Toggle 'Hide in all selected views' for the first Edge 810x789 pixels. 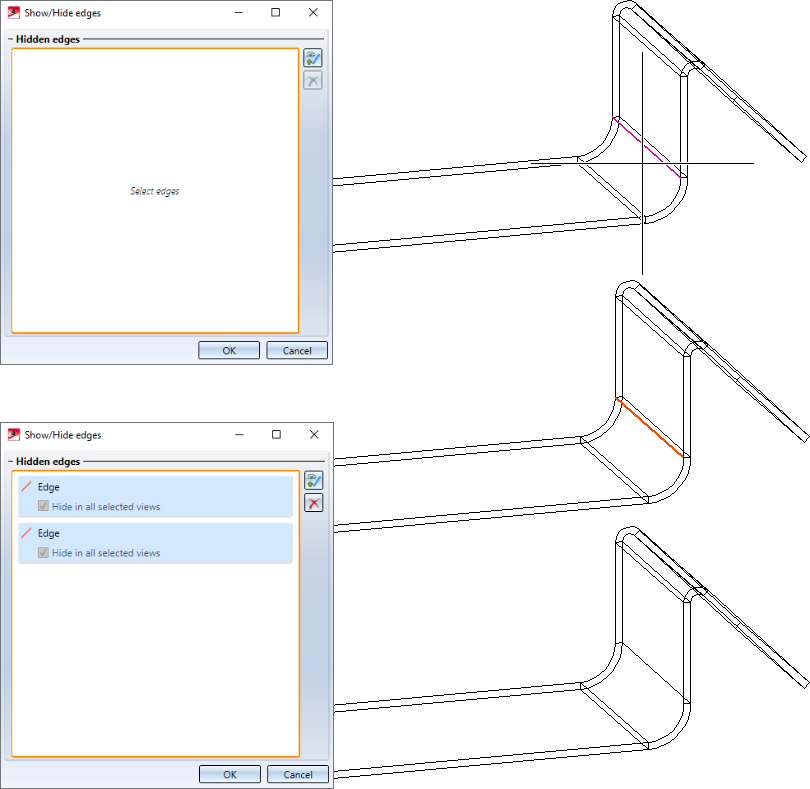tap(44, 507)
